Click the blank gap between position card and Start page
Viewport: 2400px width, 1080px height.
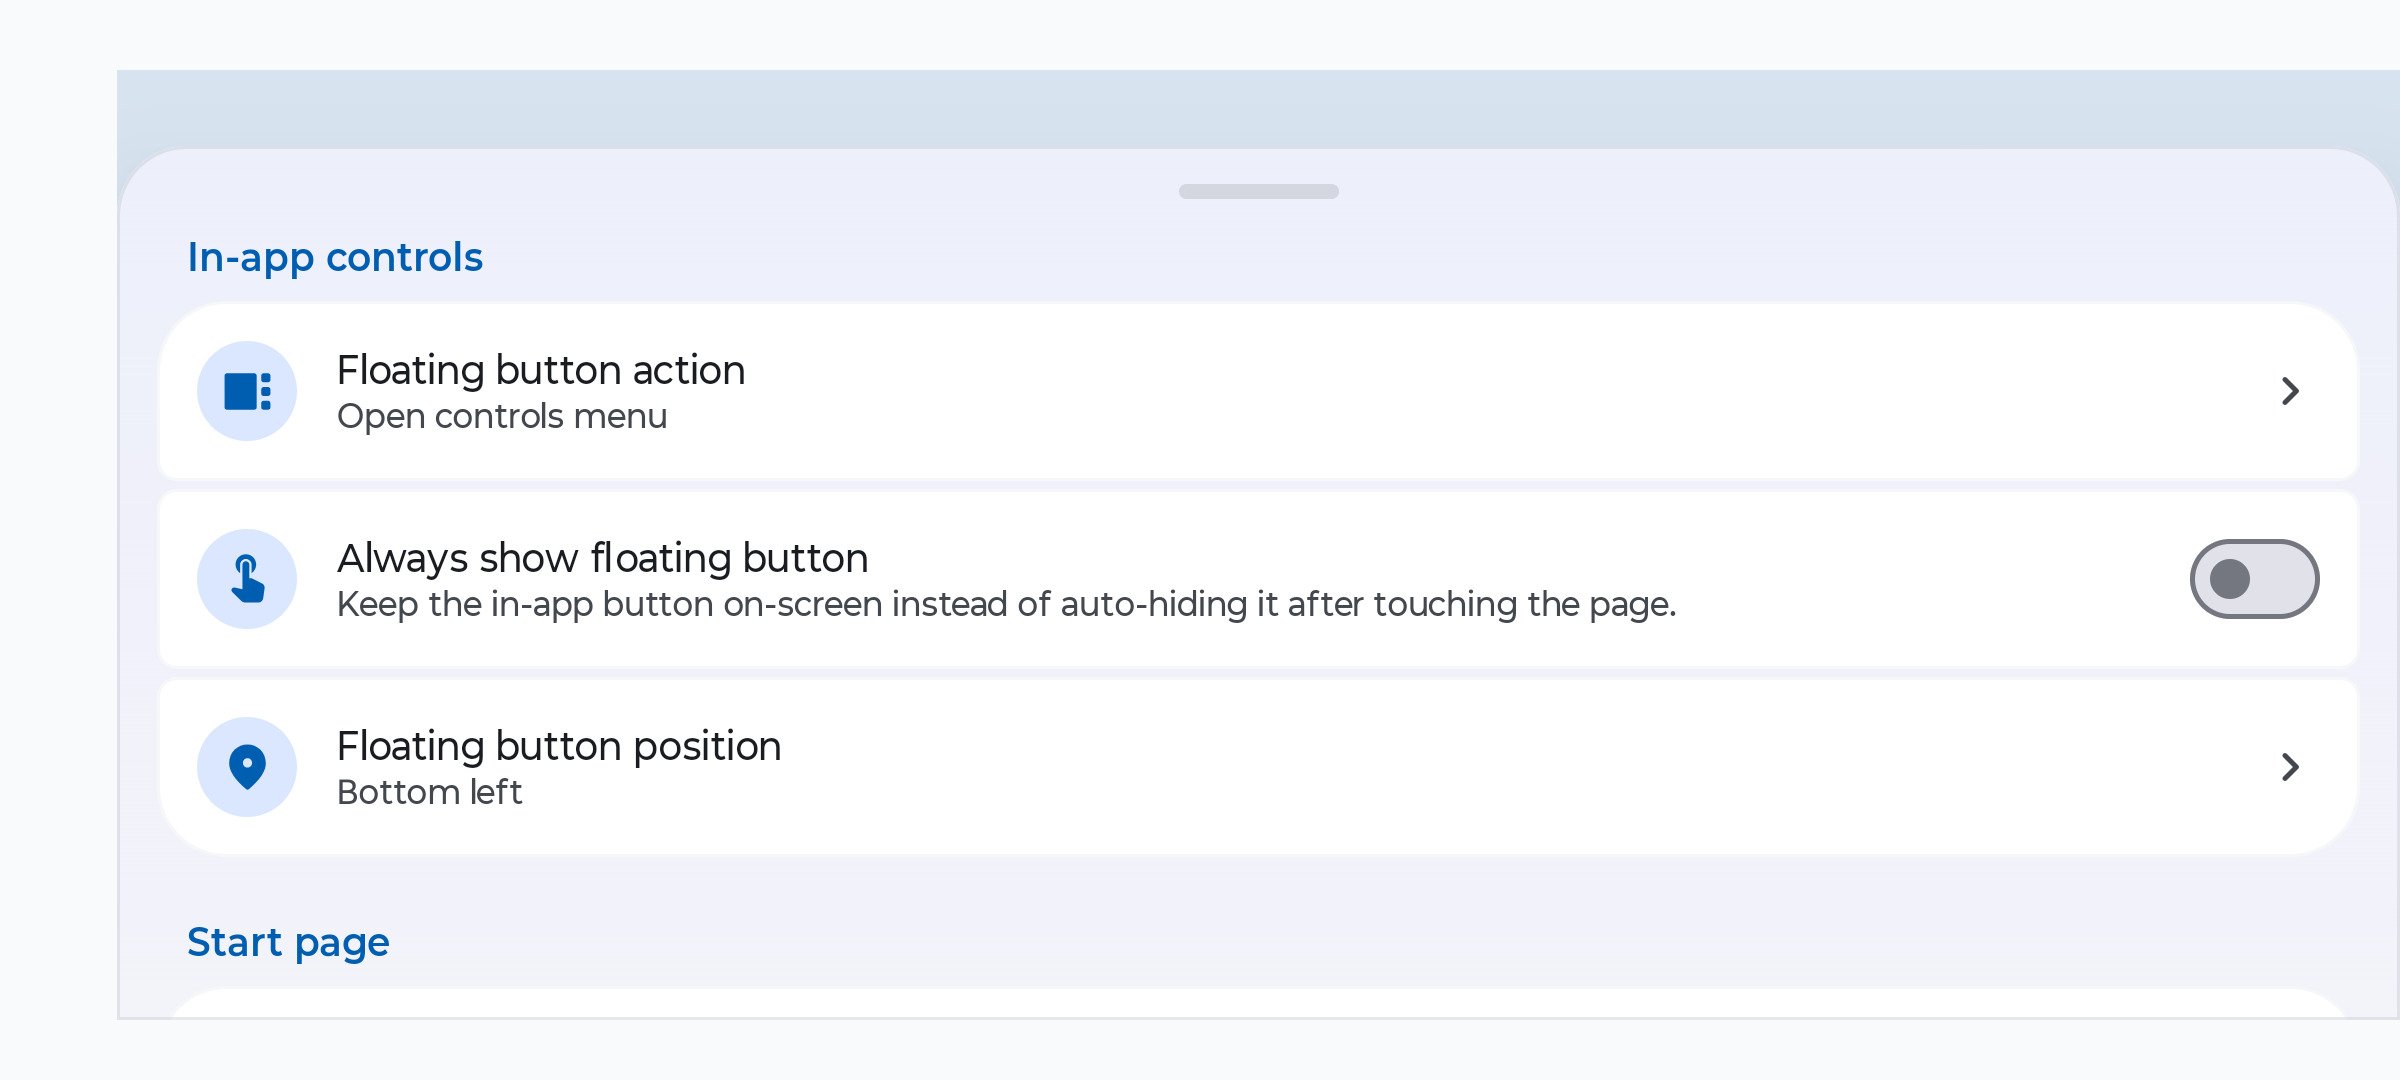click(1258, 885)
